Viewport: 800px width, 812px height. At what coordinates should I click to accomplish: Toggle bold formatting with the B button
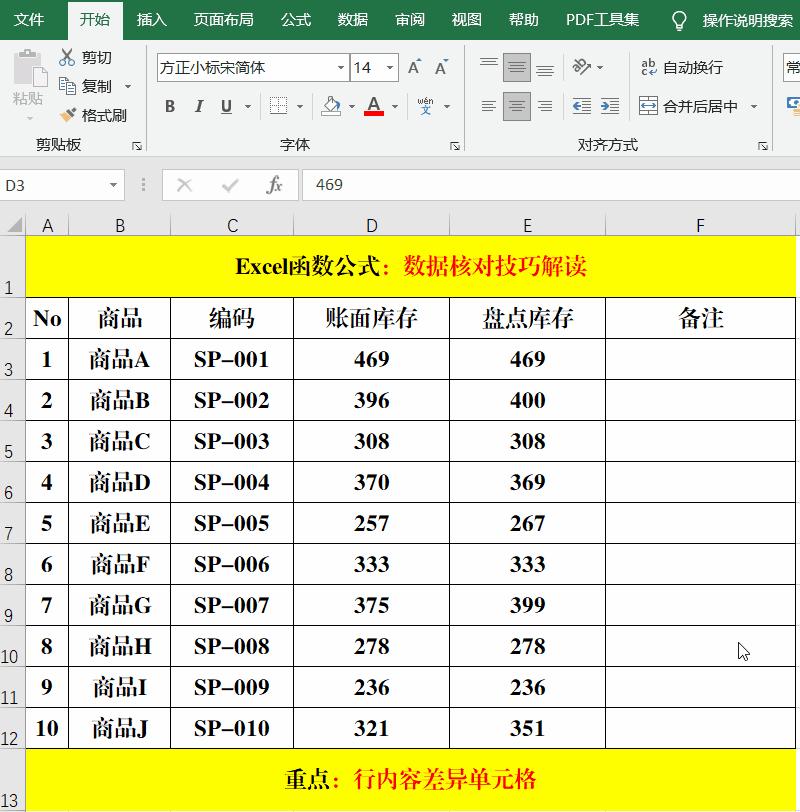coord(169,104)
